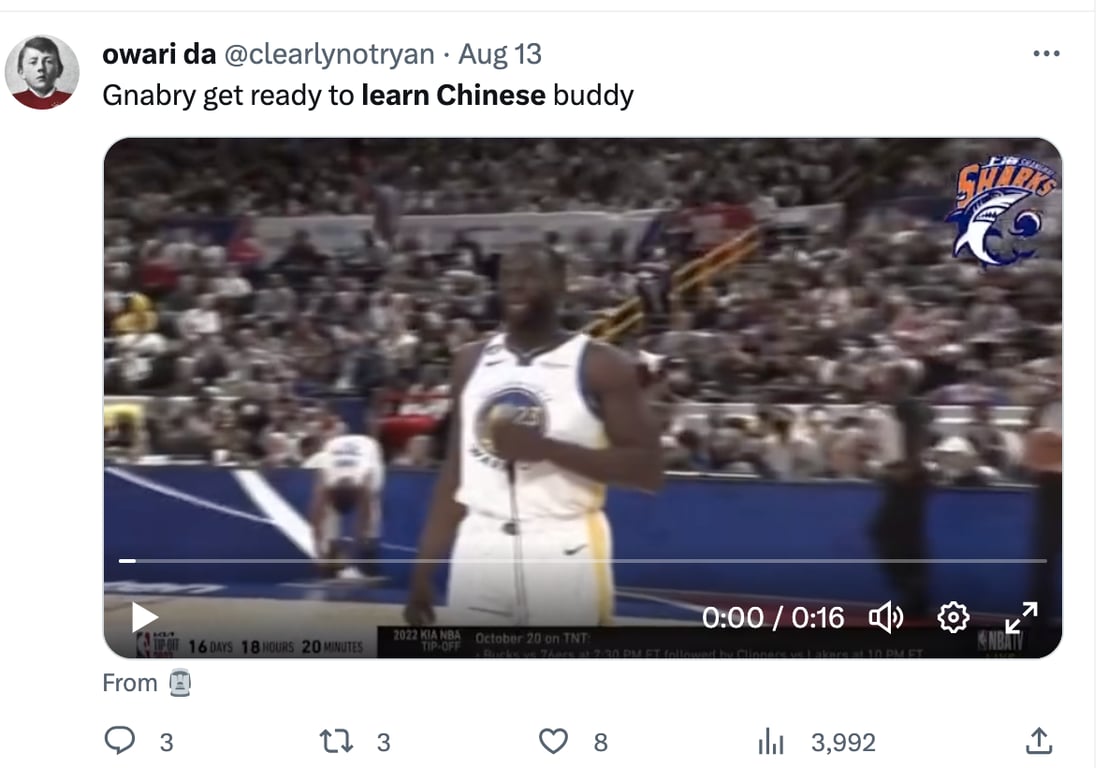Screen dimensions: 1108x768
Task: Mute the video with the speaker icon
Action: click(x=885, y=618)
